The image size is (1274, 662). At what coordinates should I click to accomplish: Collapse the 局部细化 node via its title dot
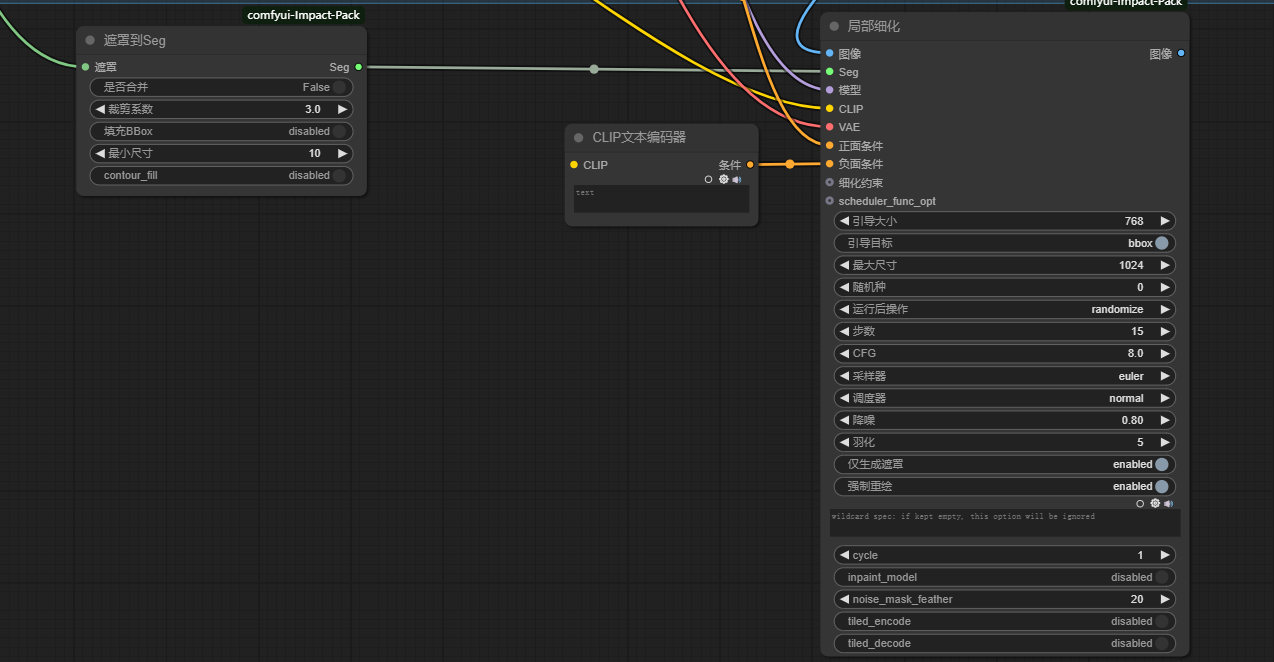(834, 27)
